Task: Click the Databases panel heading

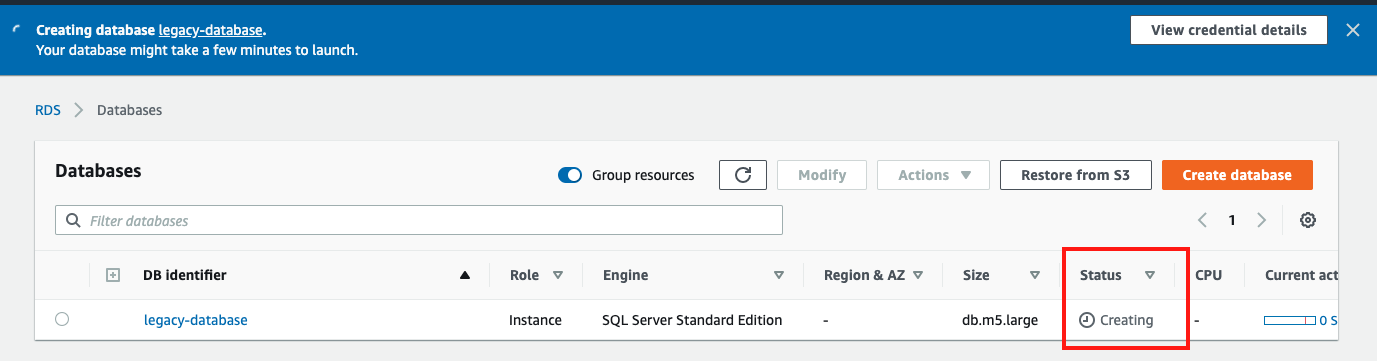Action: pyautogui.click(x=98, y=171)
